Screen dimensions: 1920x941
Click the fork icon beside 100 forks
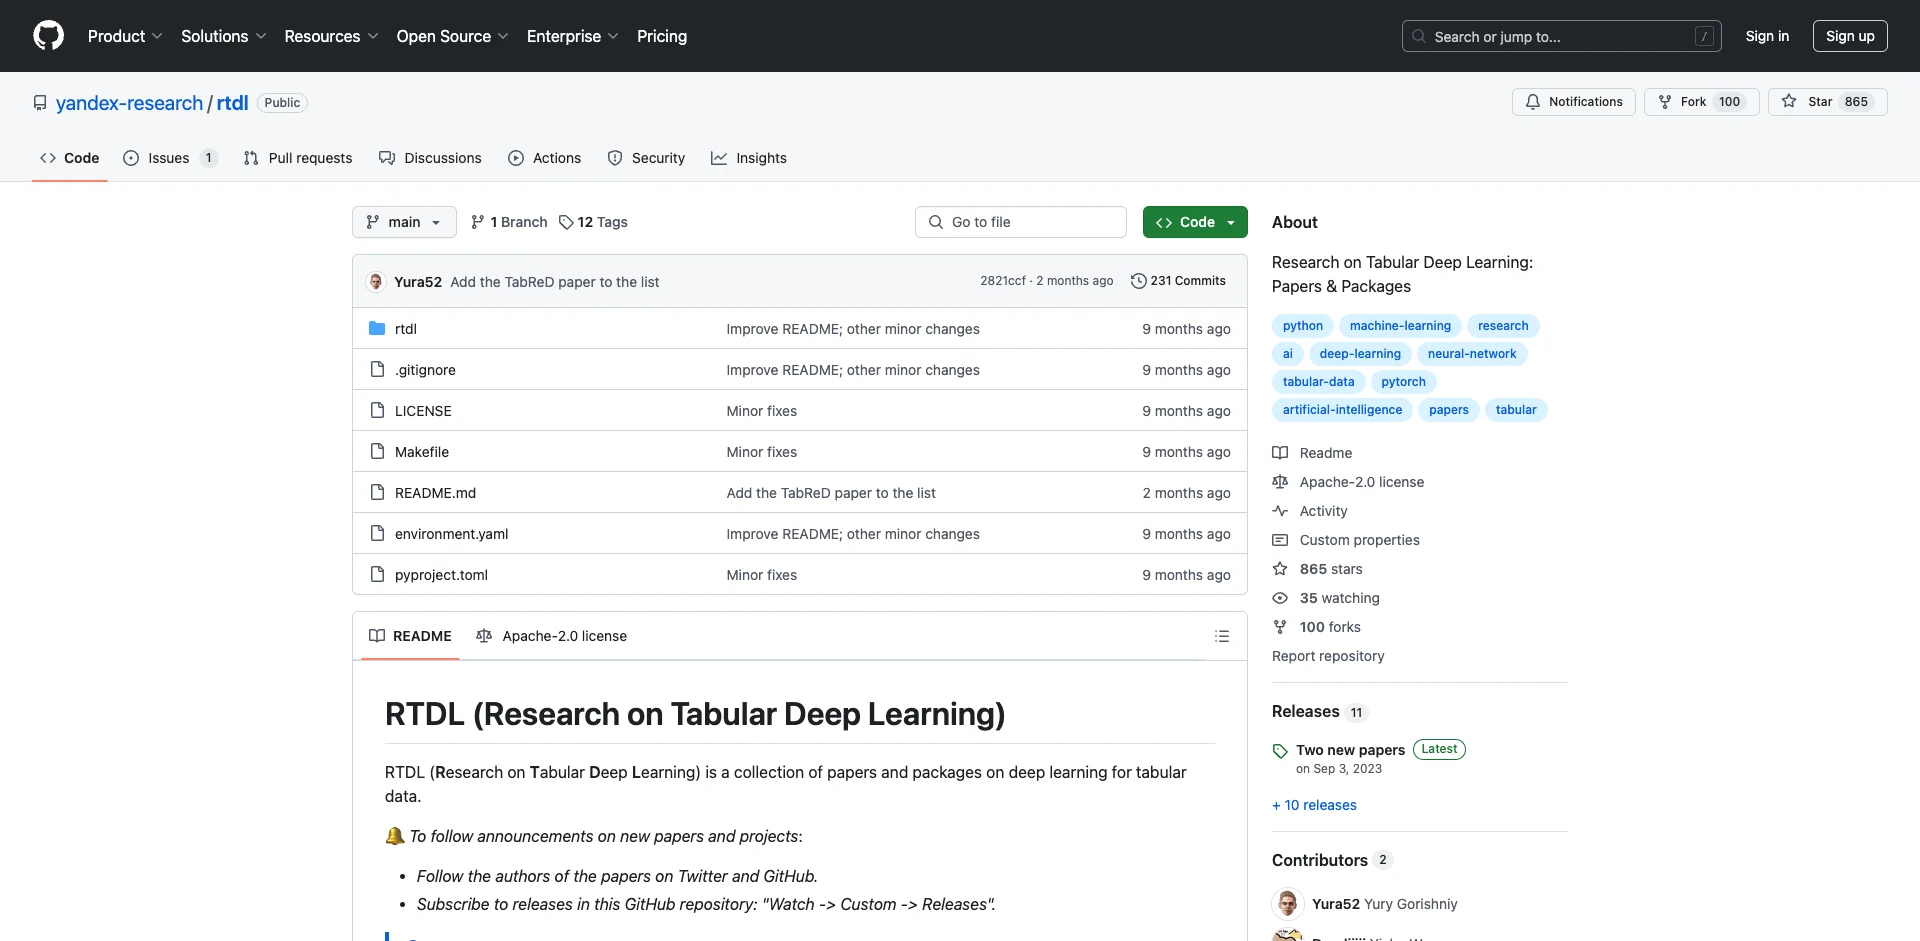tap(1280, 627)
